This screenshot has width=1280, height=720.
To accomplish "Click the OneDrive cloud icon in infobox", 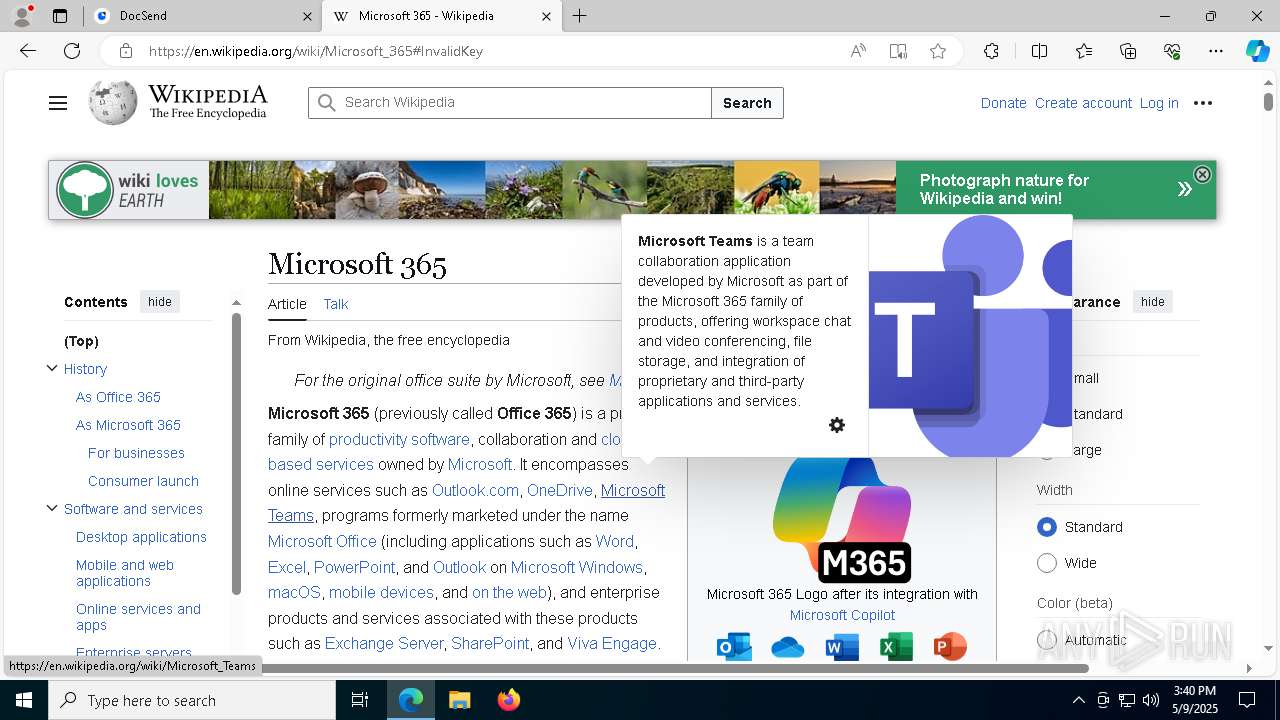I will pos(788,648).
